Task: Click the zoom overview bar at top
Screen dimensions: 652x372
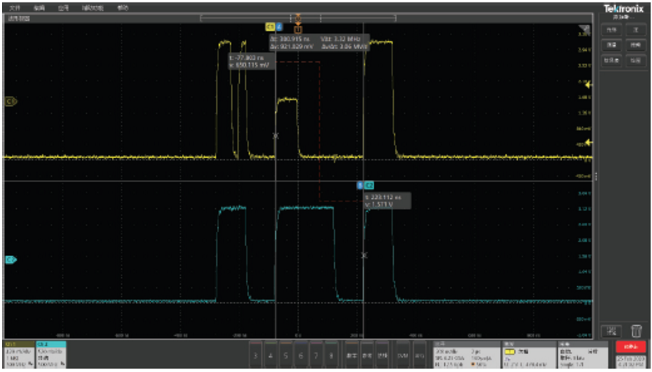Action: 298,18
